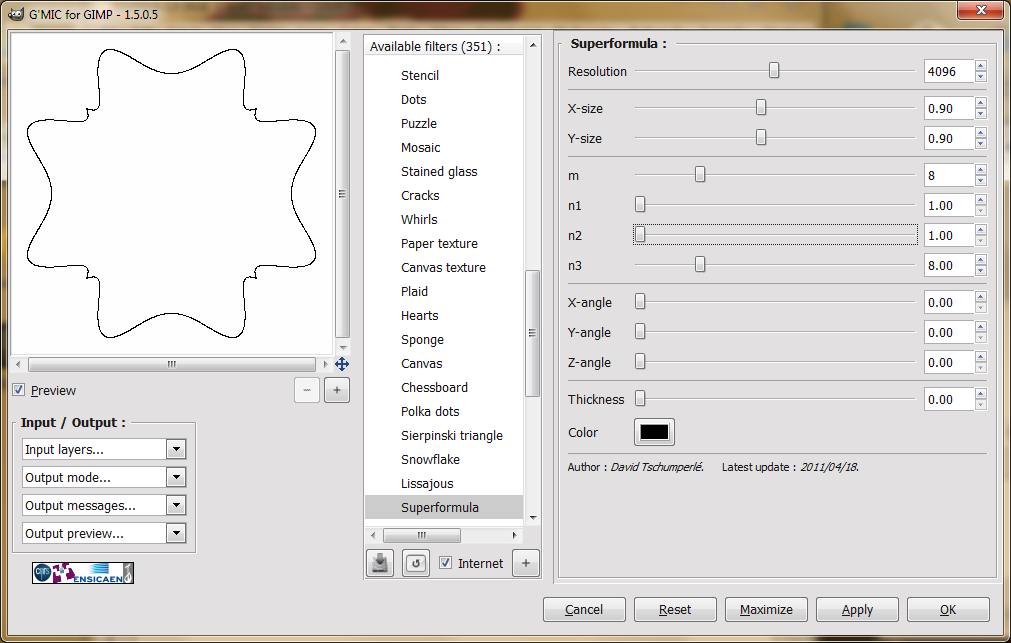
Task: Zoom out the preview with minus button
Action: (x=307, y=390)
